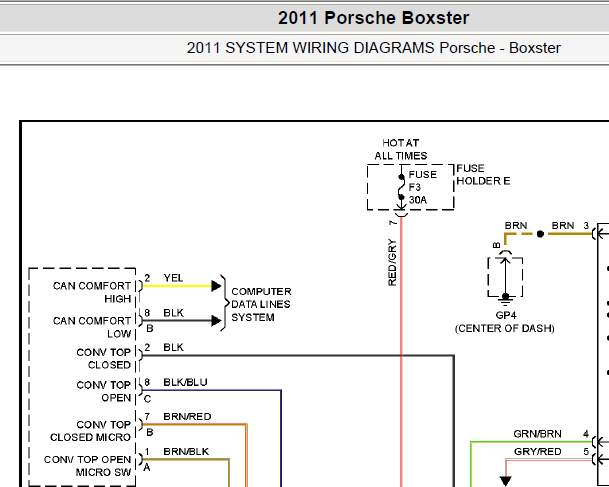Click the 'CAN COMFORT LOW' label
This screenshot has height=487, width=609.
point(92,327)
